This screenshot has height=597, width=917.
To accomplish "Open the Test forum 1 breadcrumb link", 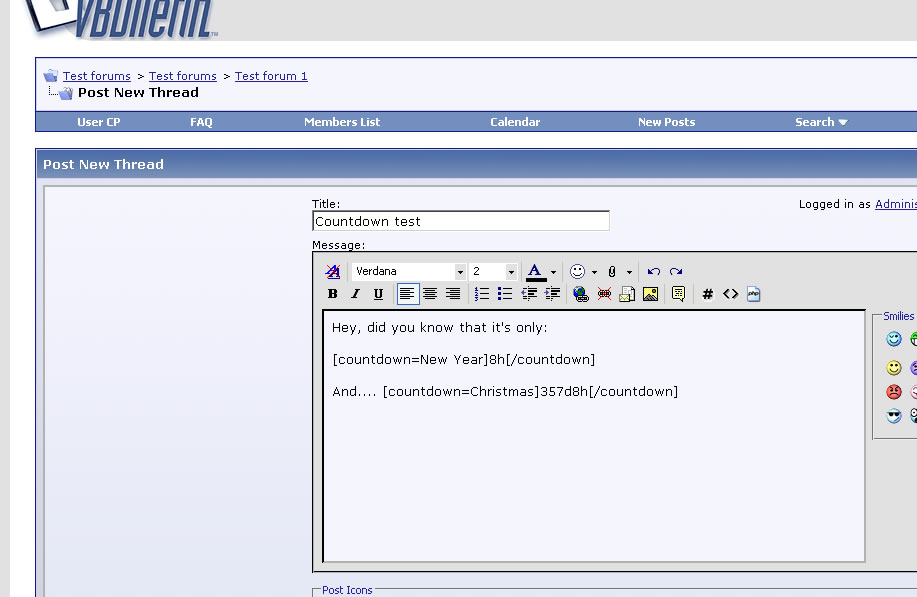I will pos(271,76).
